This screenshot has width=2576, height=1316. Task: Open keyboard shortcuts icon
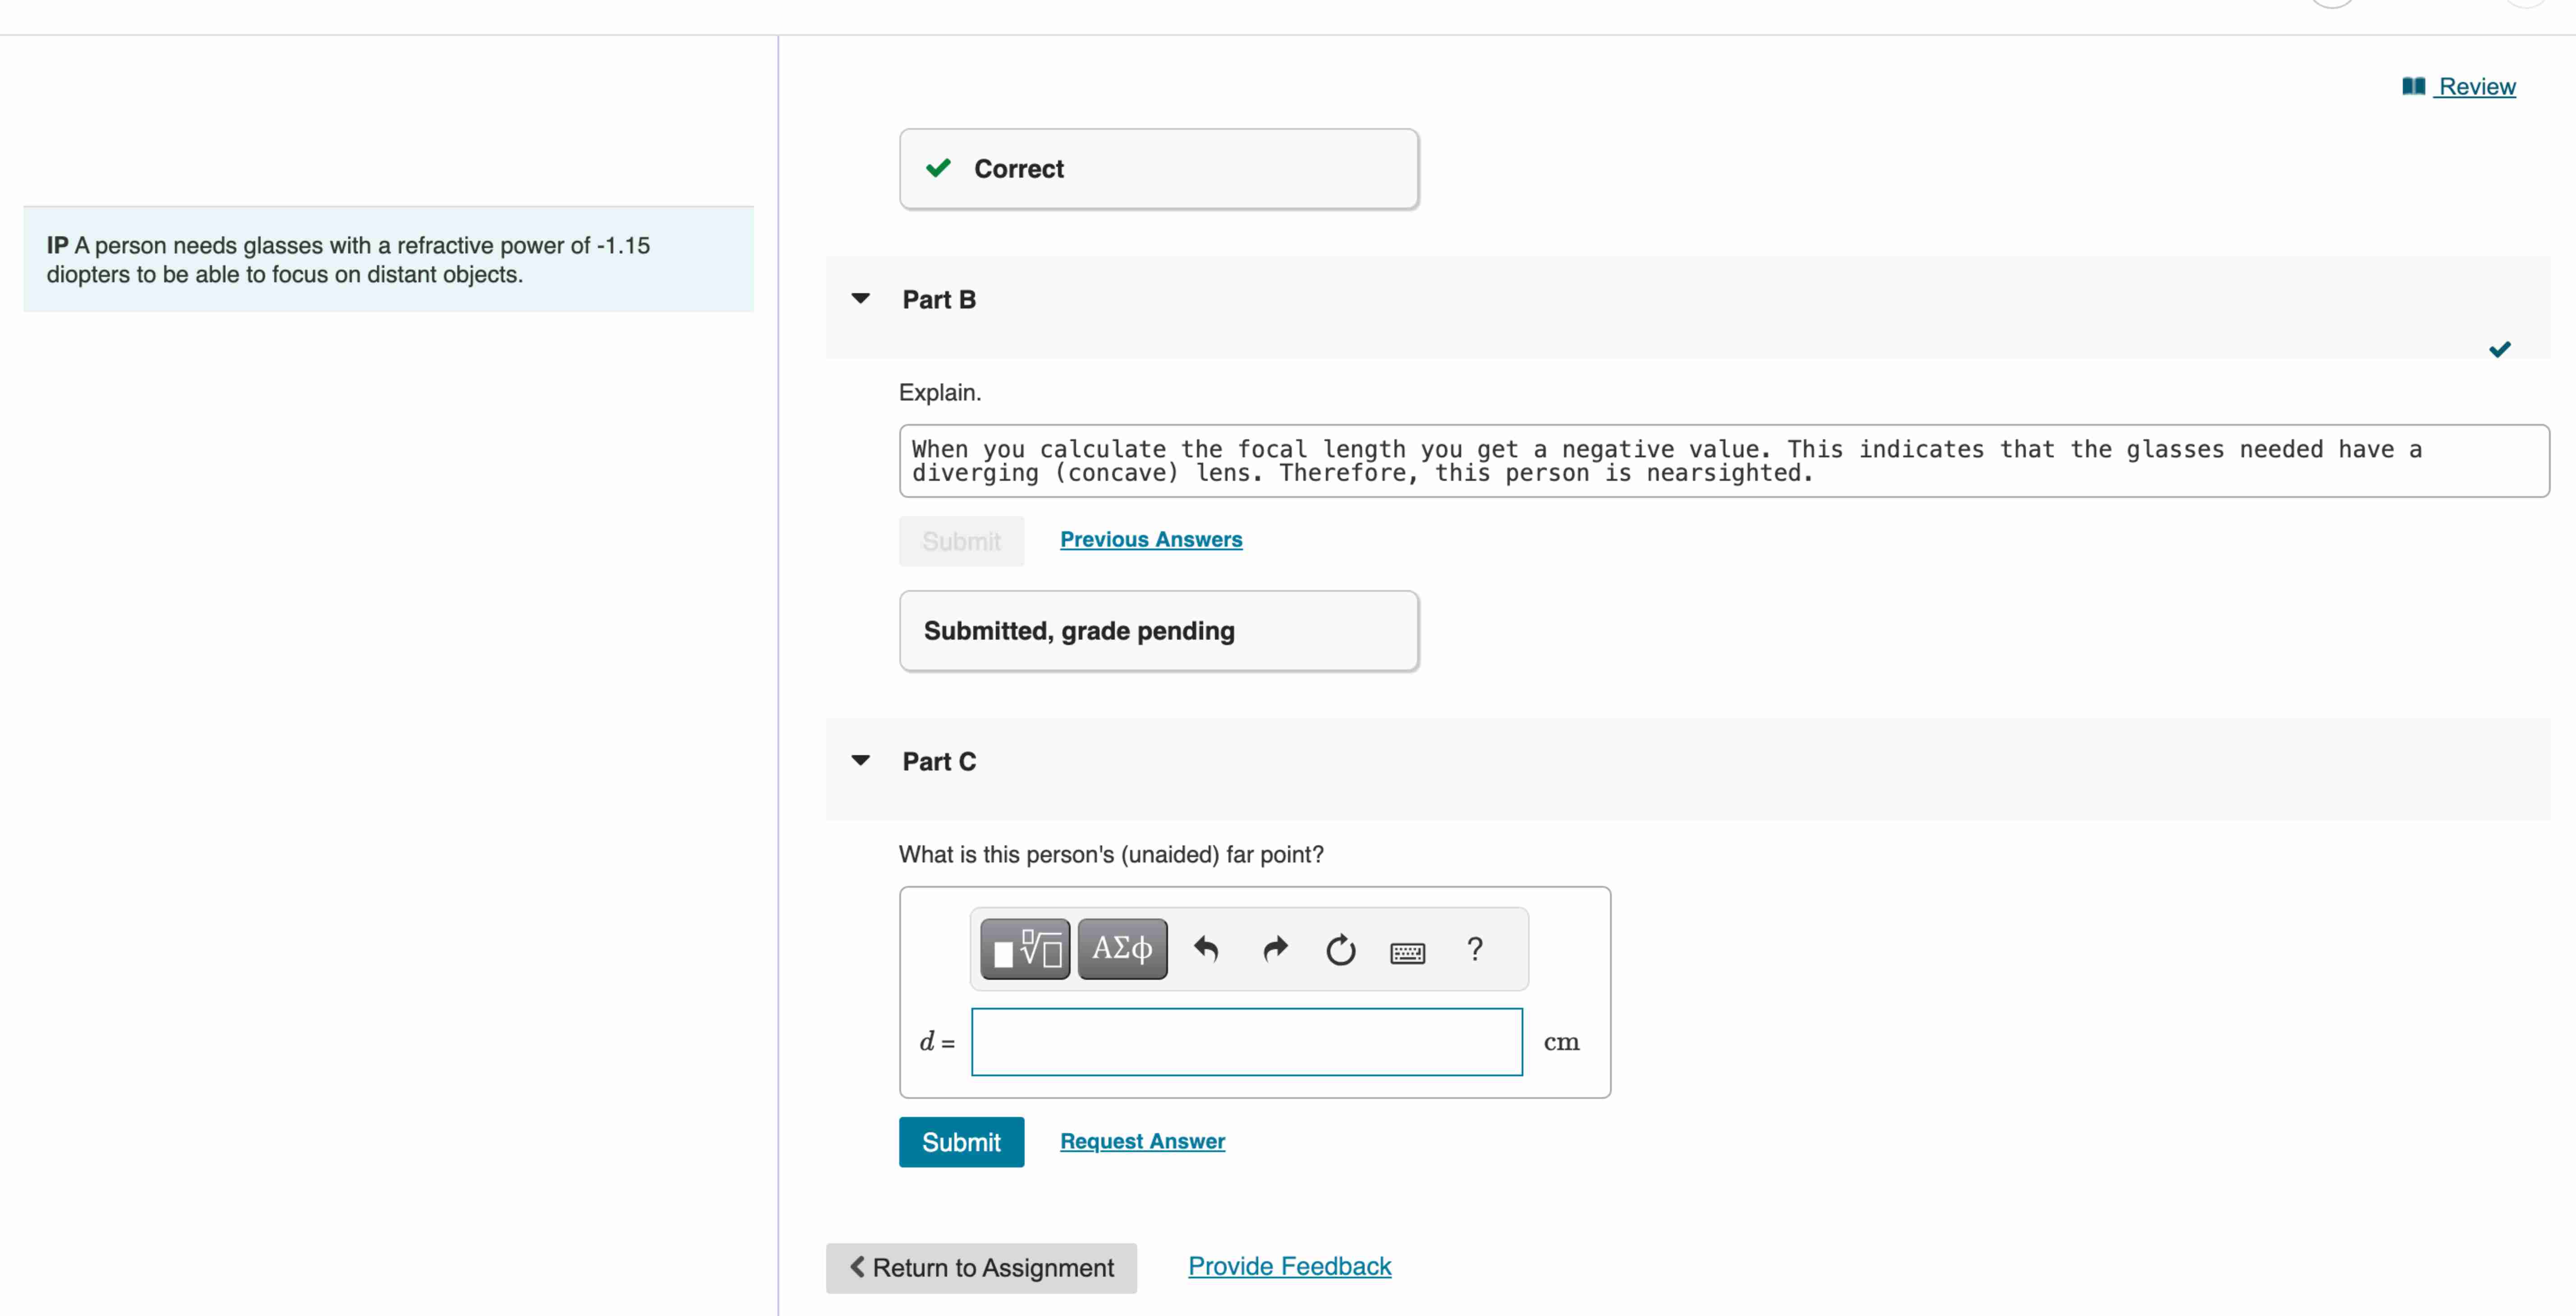click(1407, 952)
